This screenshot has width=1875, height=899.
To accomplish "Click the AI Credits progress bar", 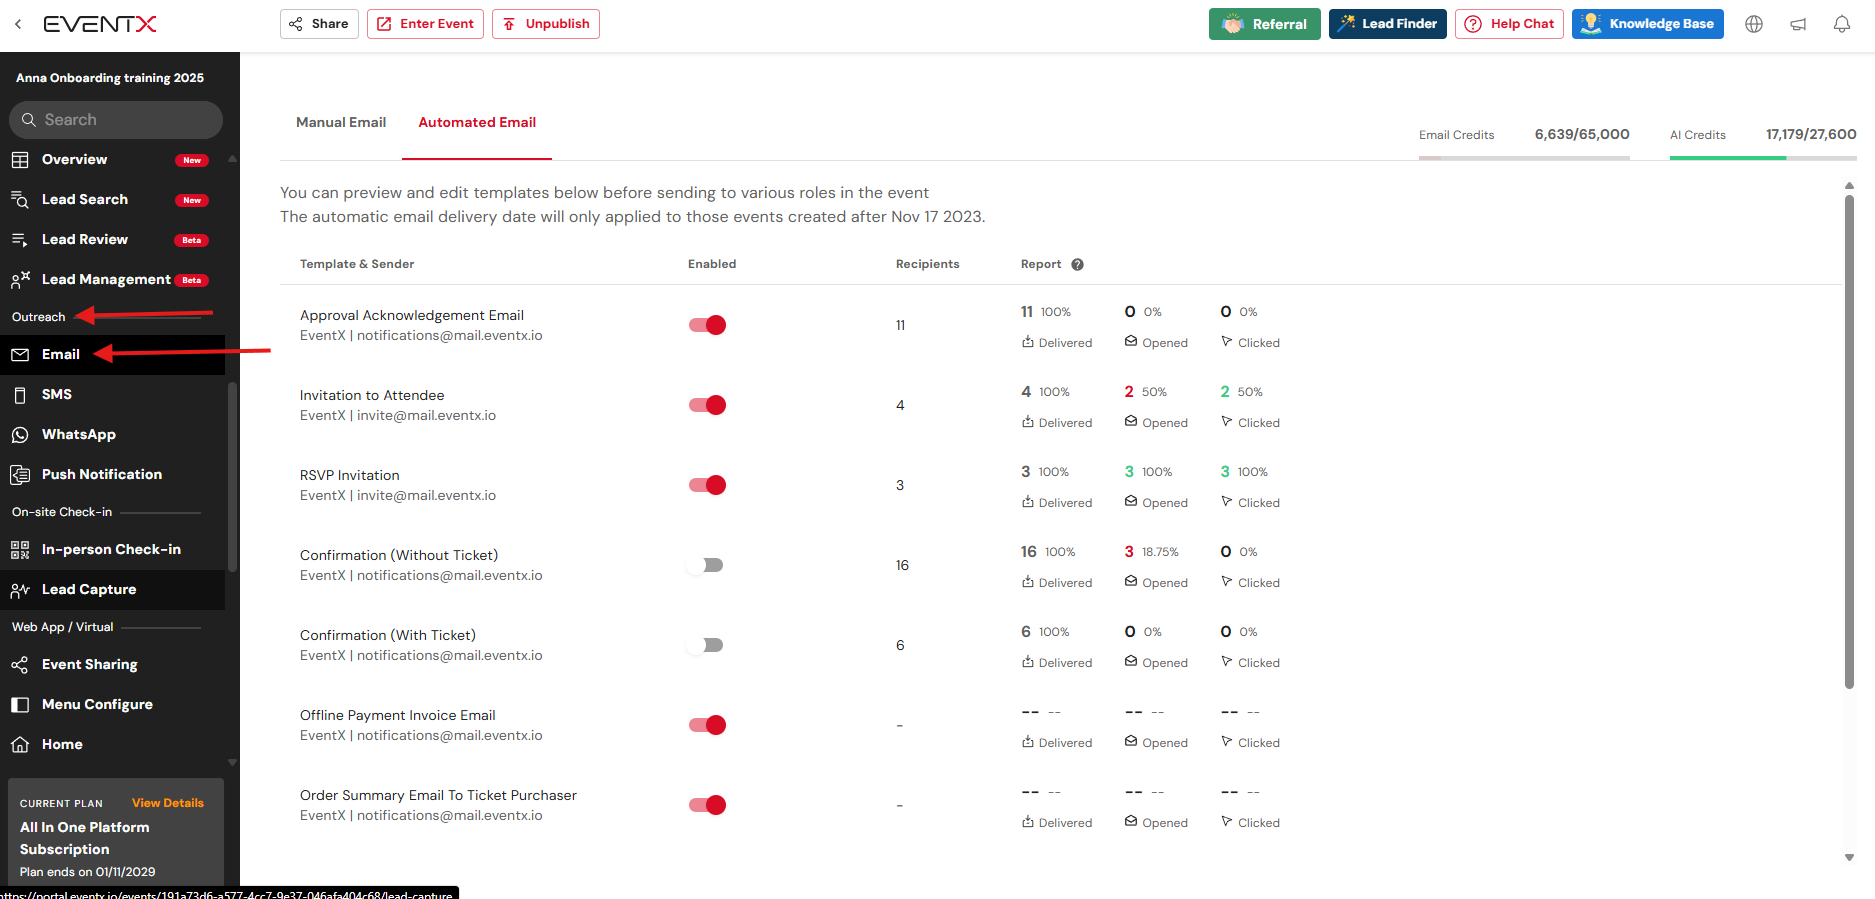I will (1762, 158).
